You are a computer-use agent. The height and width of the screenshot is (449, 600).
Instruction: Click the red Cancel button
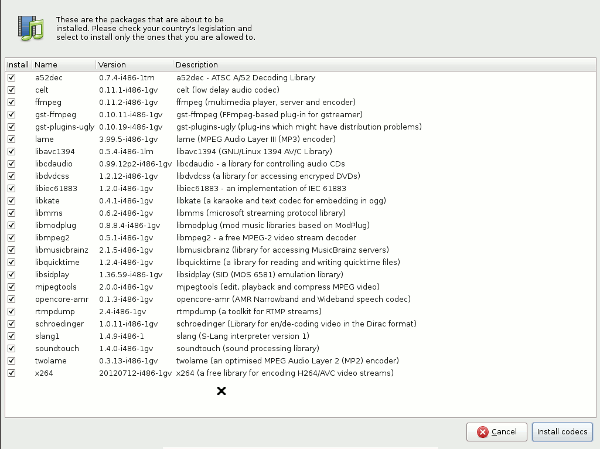click(x=497, y=432)
